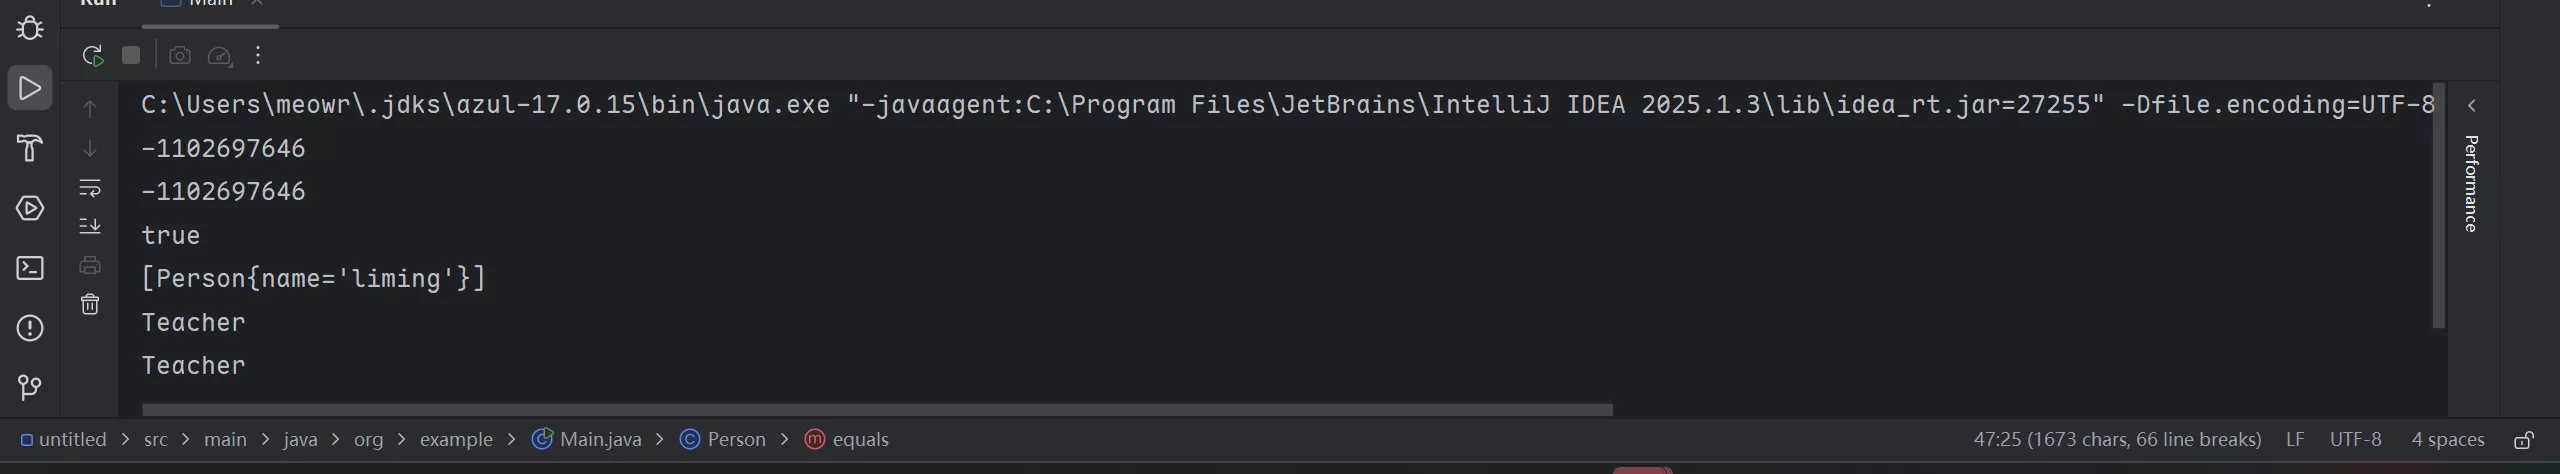This screenshot has height=474, width=2560.
Task: Rerun the Main configuration
Action: pos(93,56)
